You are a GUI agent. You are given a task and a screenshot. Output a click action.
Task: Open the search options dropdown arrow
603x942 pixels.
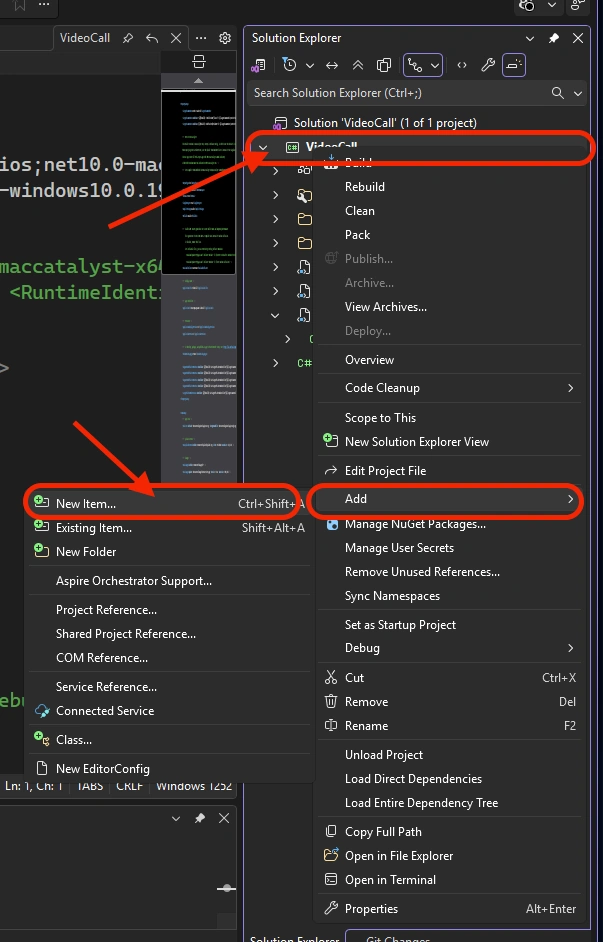coord(578,94)
